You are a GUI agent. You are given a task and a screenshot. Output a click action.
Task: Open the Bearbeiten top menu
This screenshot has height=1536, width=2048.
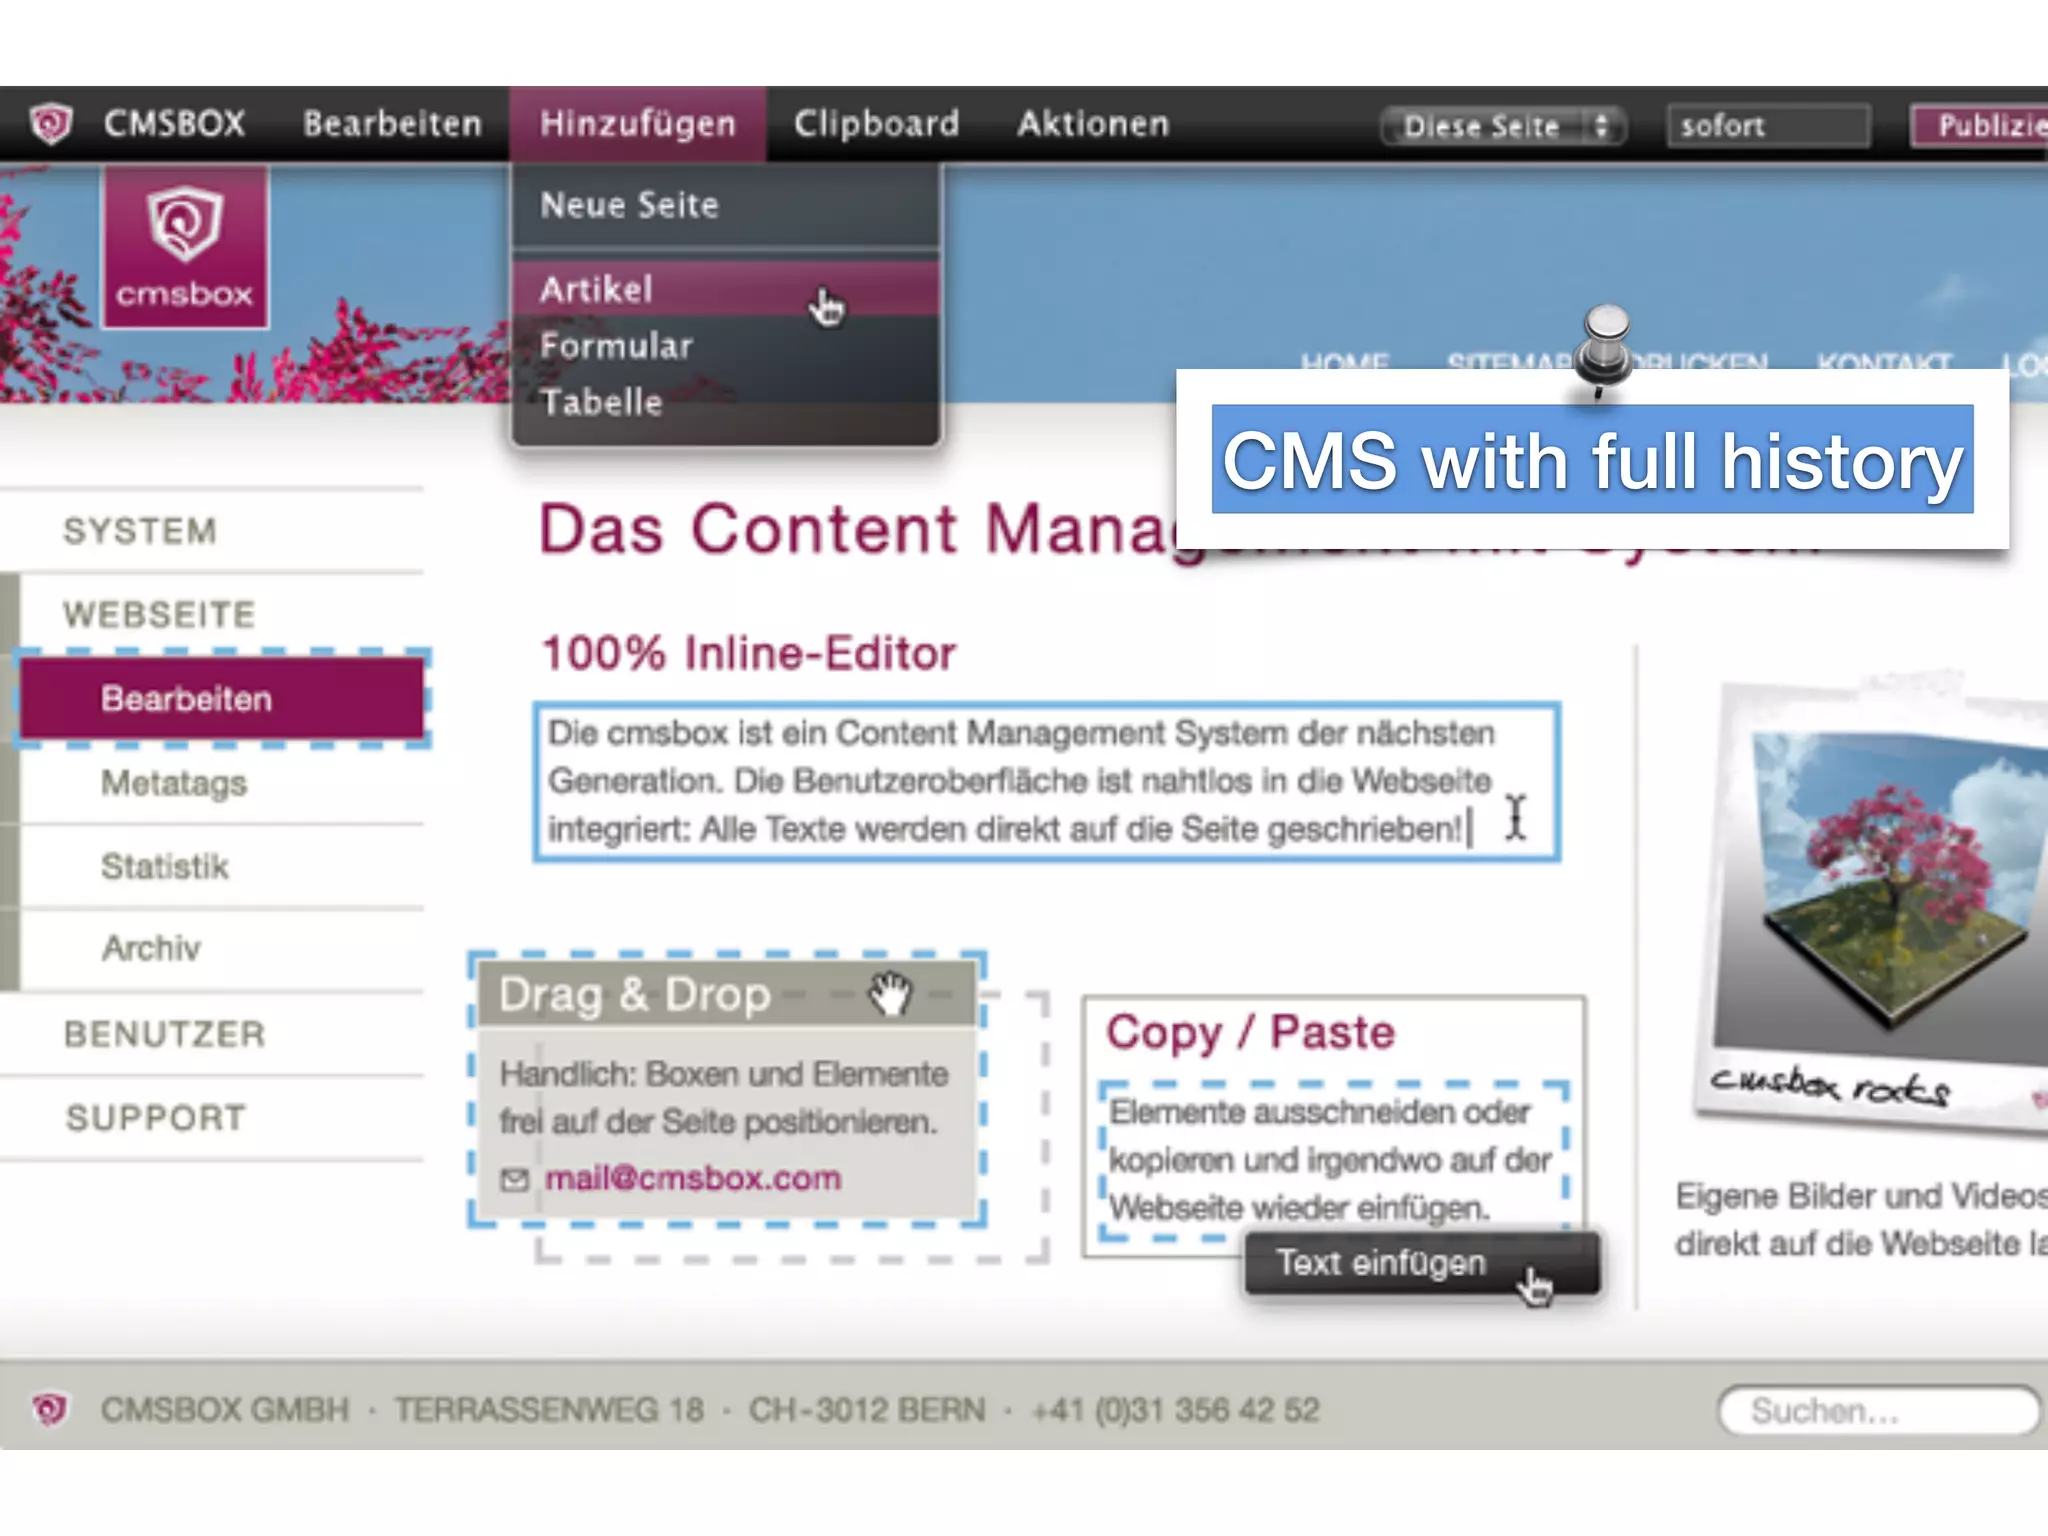[x=392, y=124]
